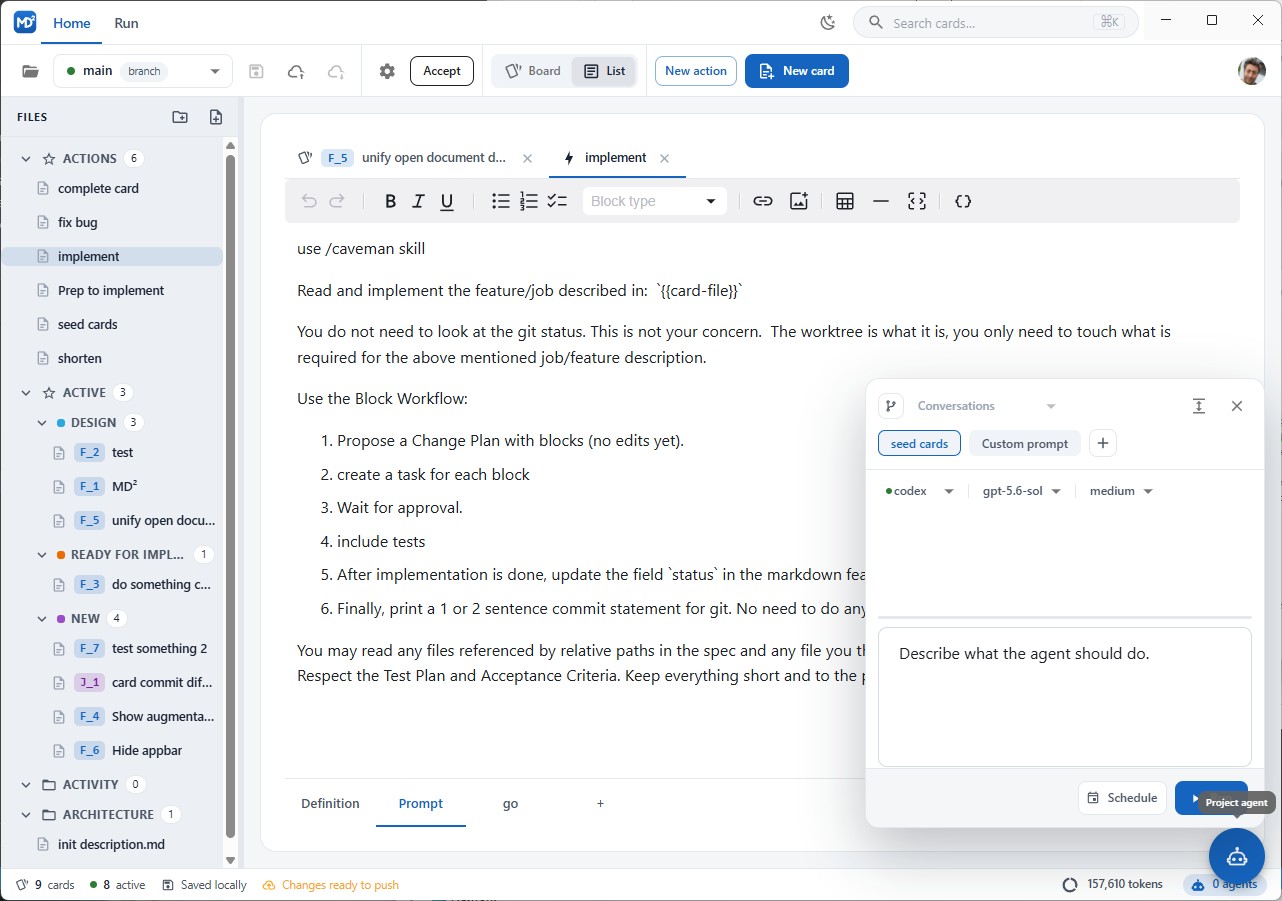Click the save disk icon
This screenshot has width=1282, height=901.
click(256, 71)
